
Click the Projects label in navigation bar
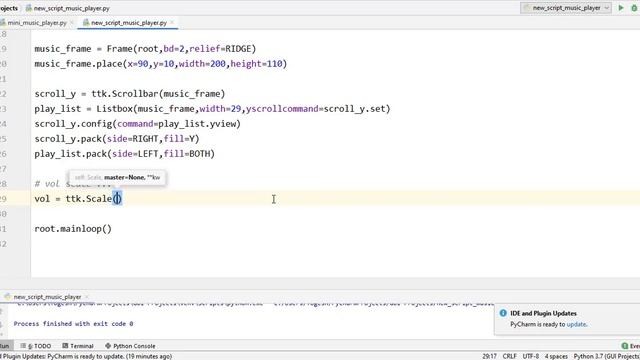click(x=9, y=8)
